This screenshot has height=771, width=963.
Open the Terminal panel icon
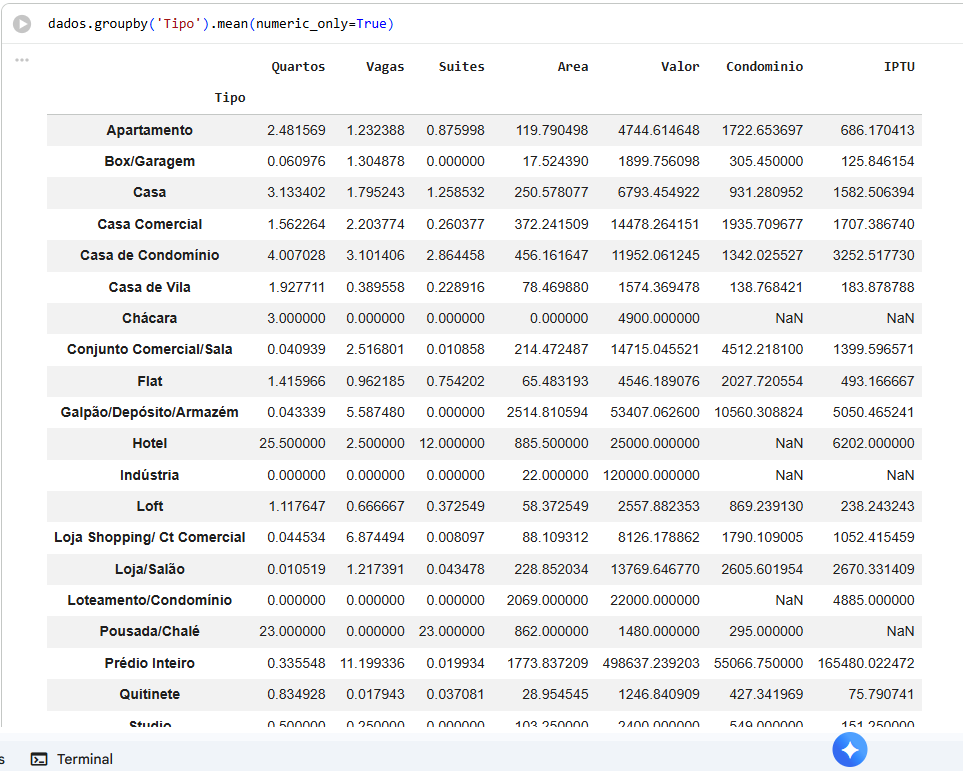[x=39, y=759]
